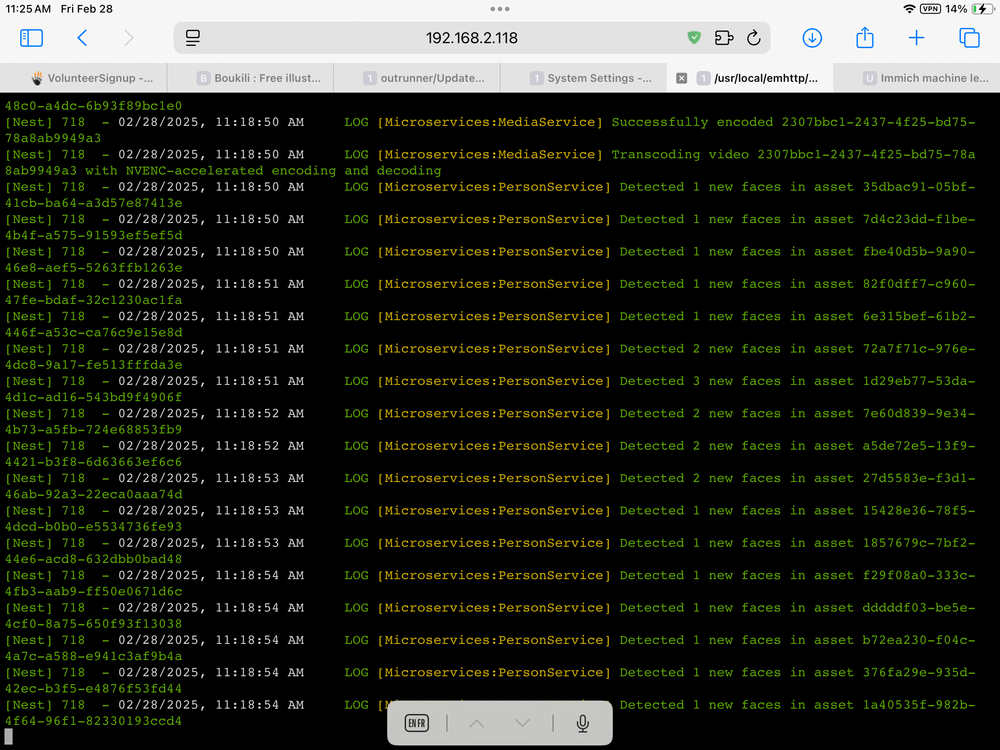This screenshot has width=1000, height=750.
Task: Click the terminal cursor block at bottom
Action: click(x=8, y=737)
